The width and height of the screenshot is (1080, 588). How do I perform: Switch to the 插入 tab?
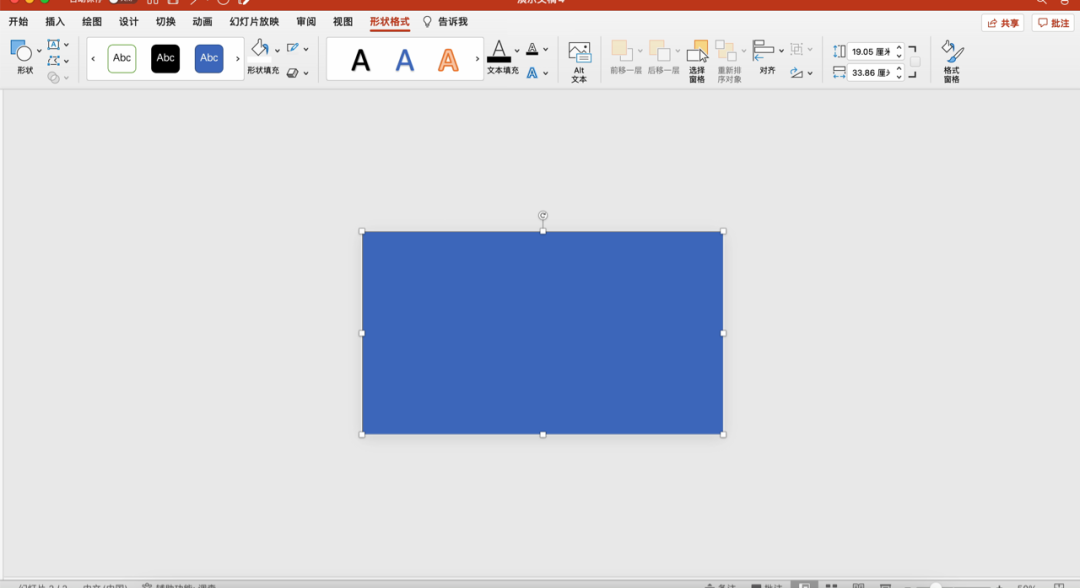point(55,22)
